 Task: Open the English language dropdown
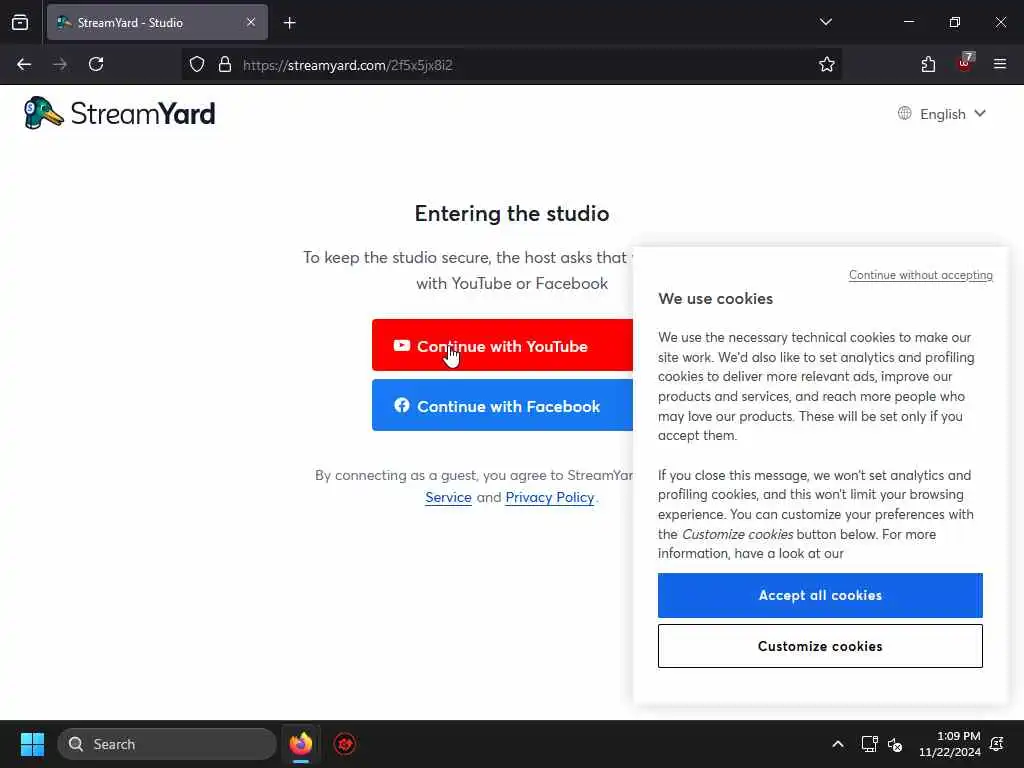(942, 114)
